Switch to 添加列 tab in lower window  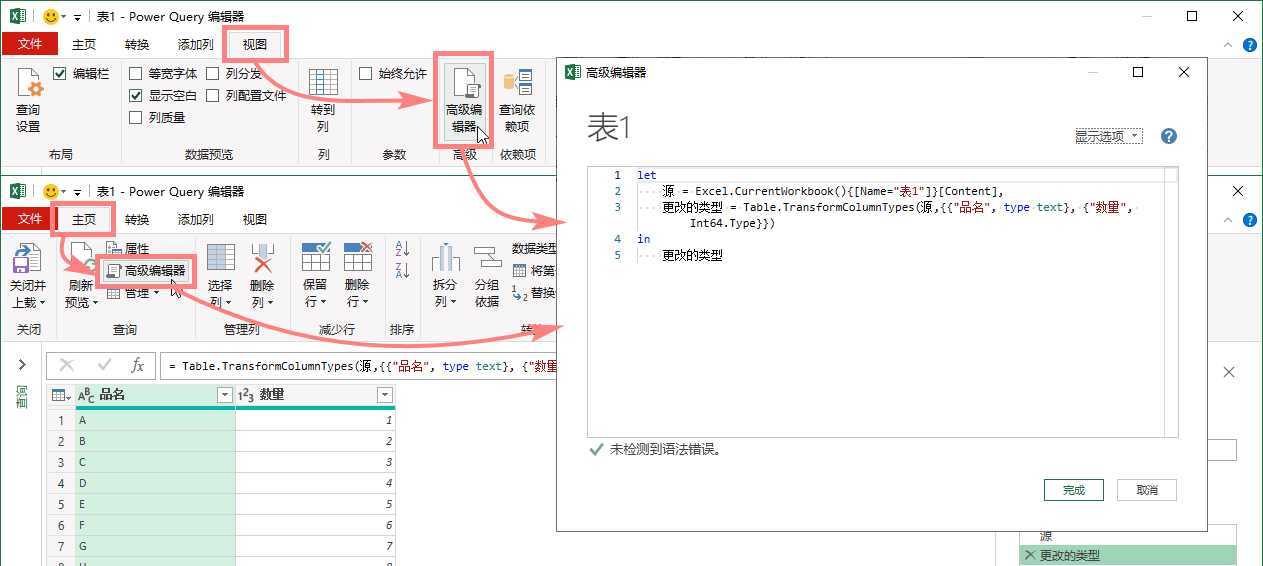pos(195,219)
